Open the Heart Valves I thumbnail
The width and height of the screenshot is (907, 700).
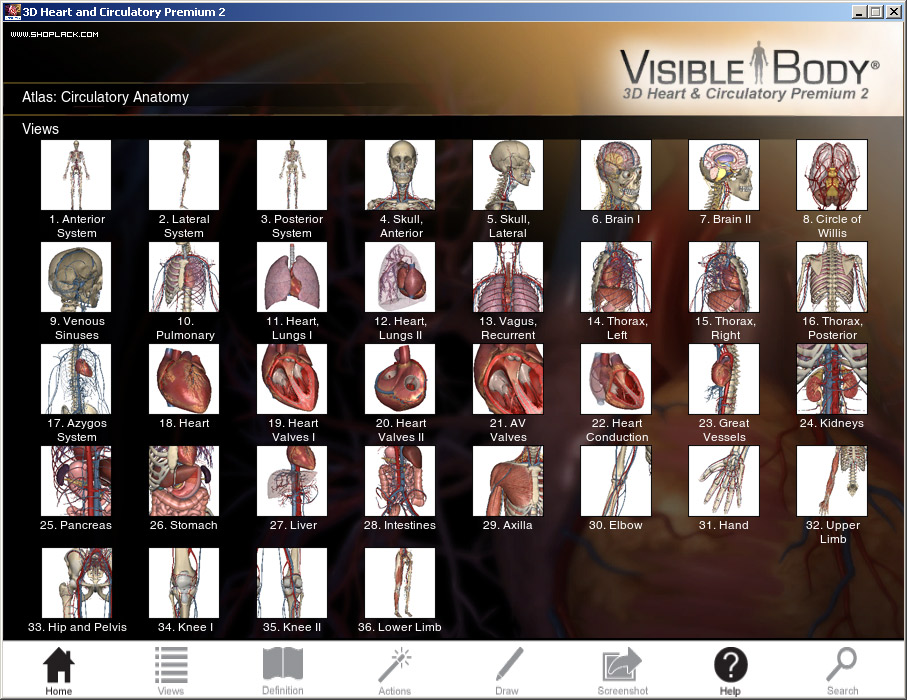(292, 379)
